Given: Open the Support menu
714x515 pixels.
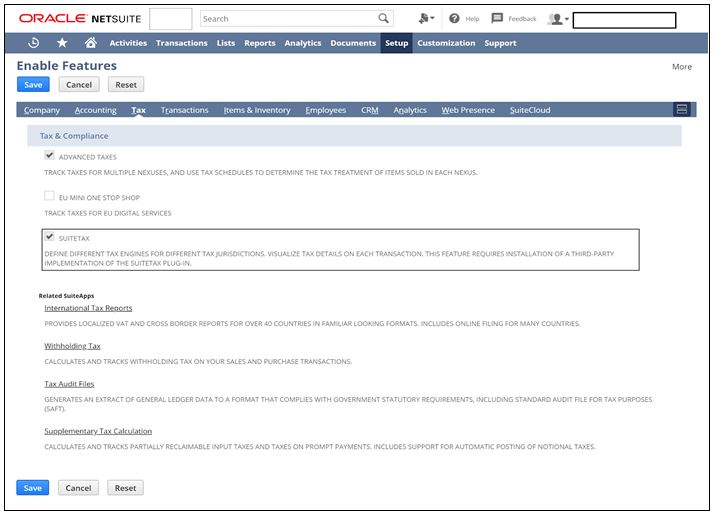Looking at the screenshot, I should click(x=500, y=43).
